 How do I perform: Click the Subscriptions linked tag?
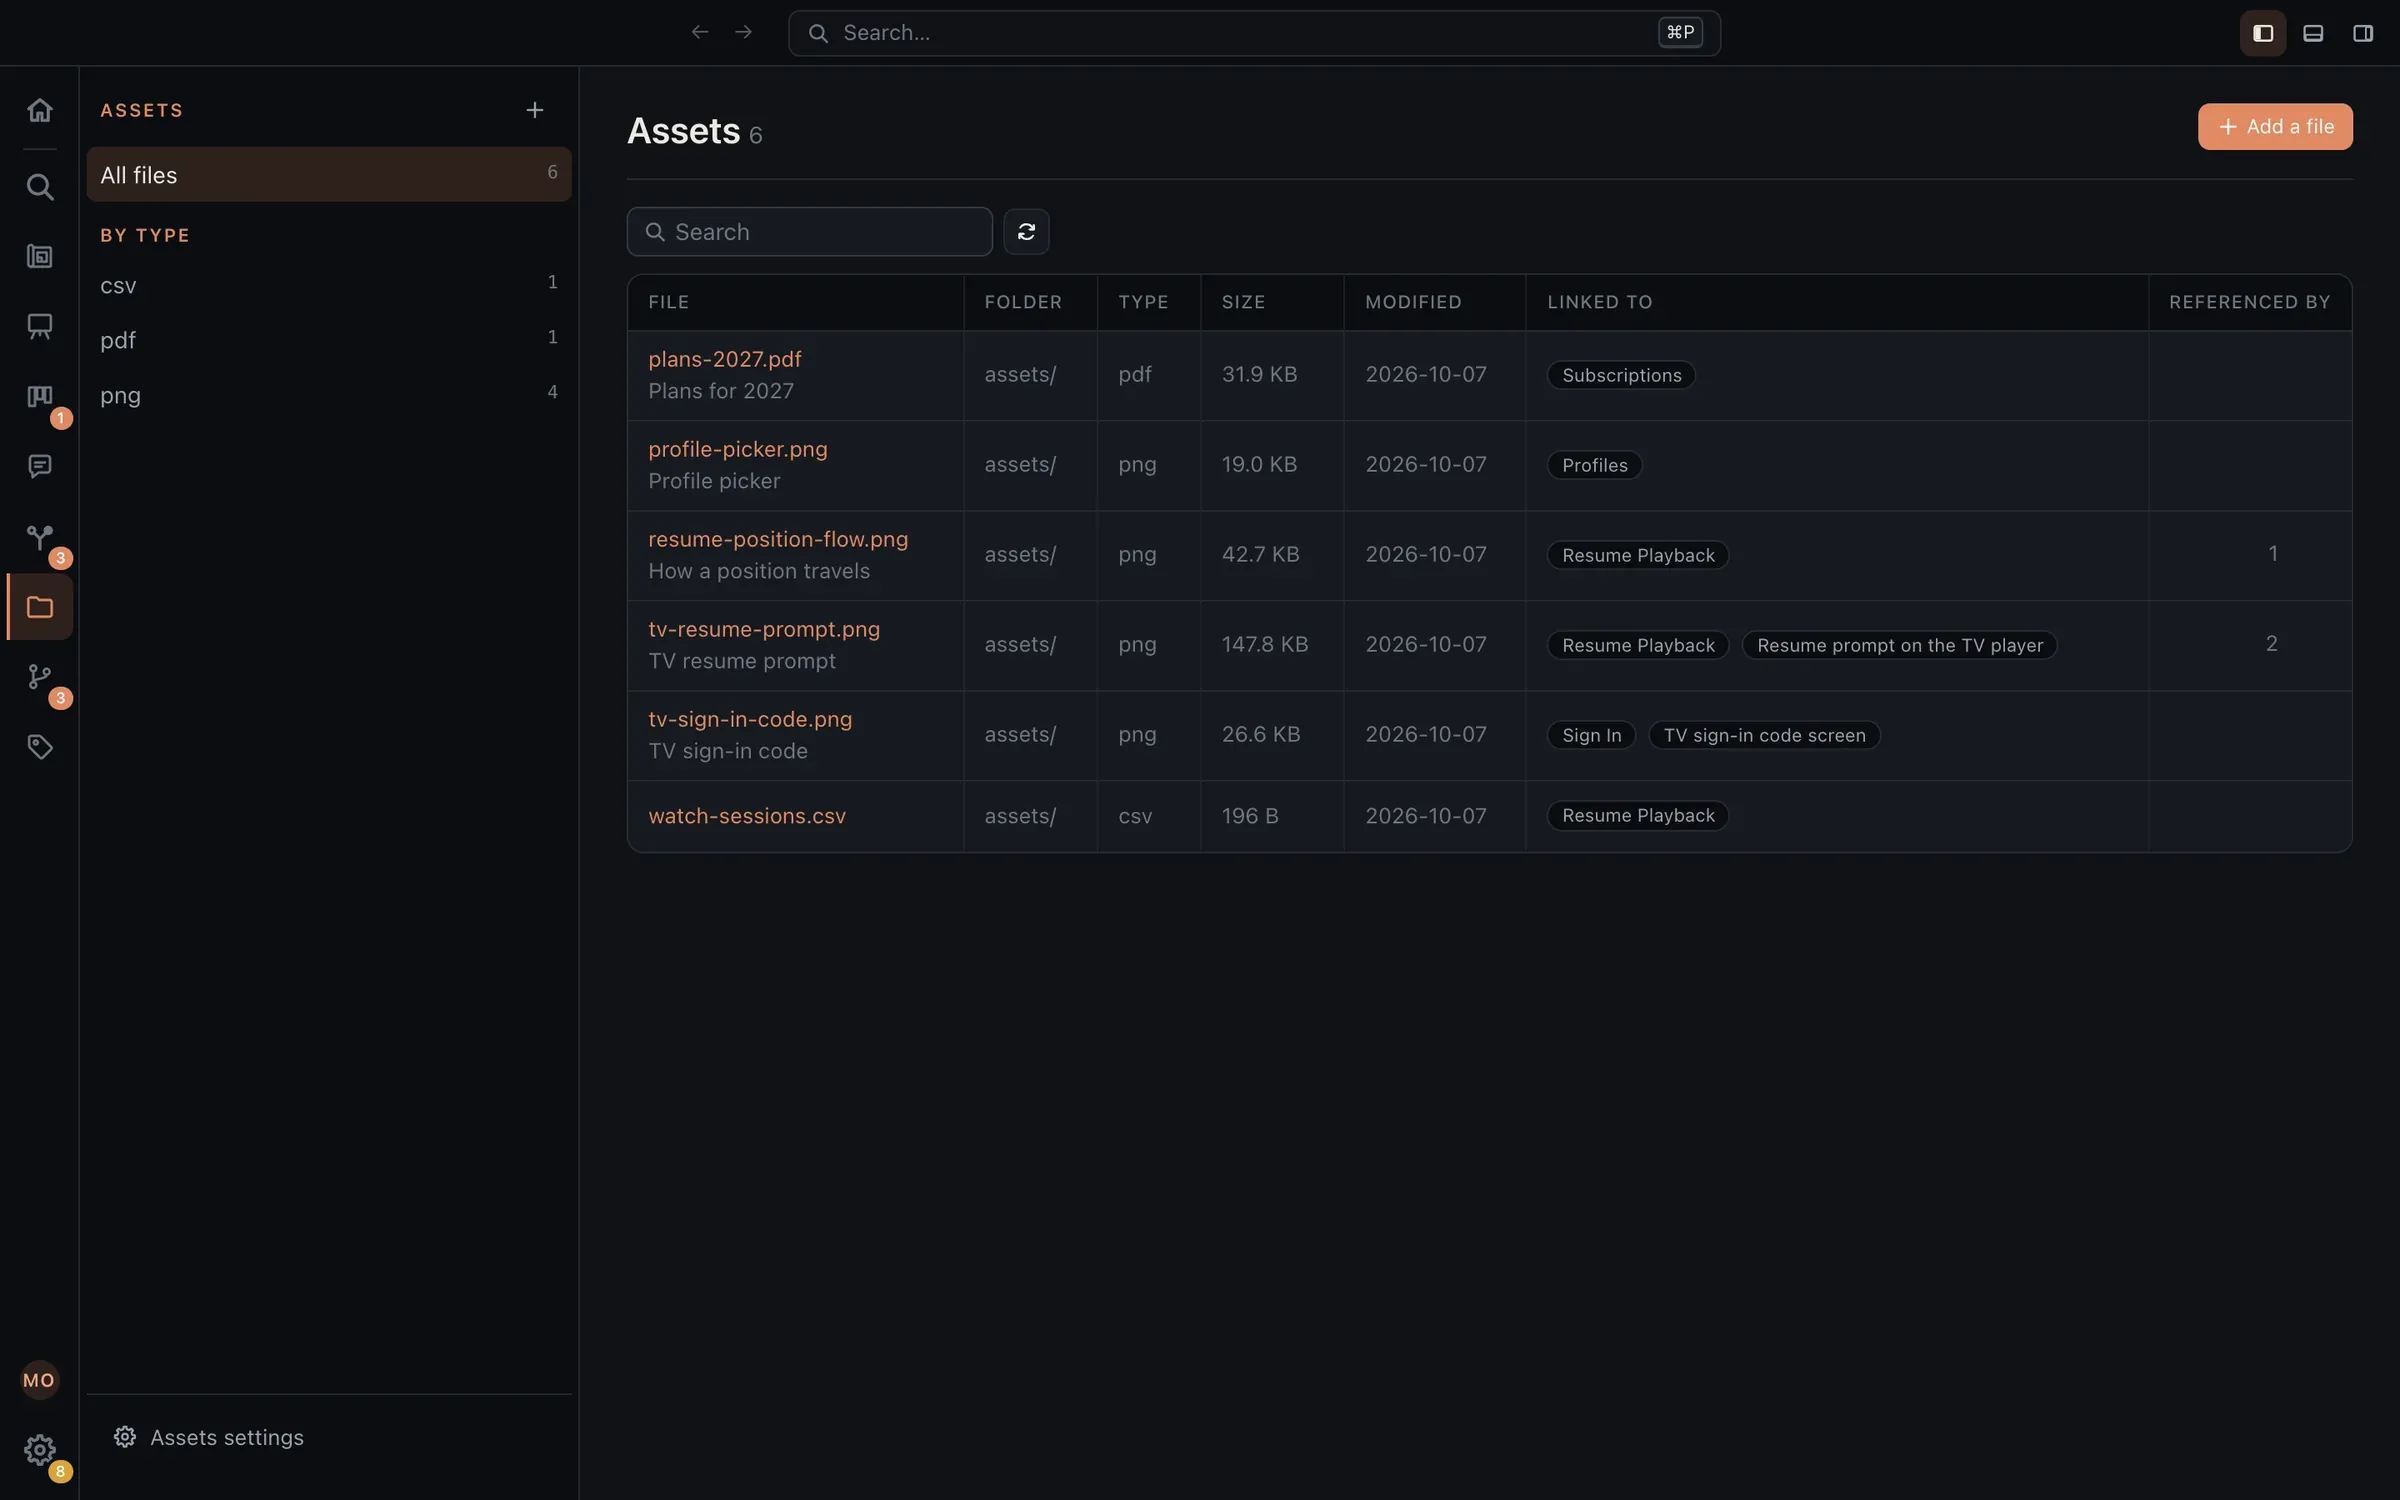point(1621,375)
